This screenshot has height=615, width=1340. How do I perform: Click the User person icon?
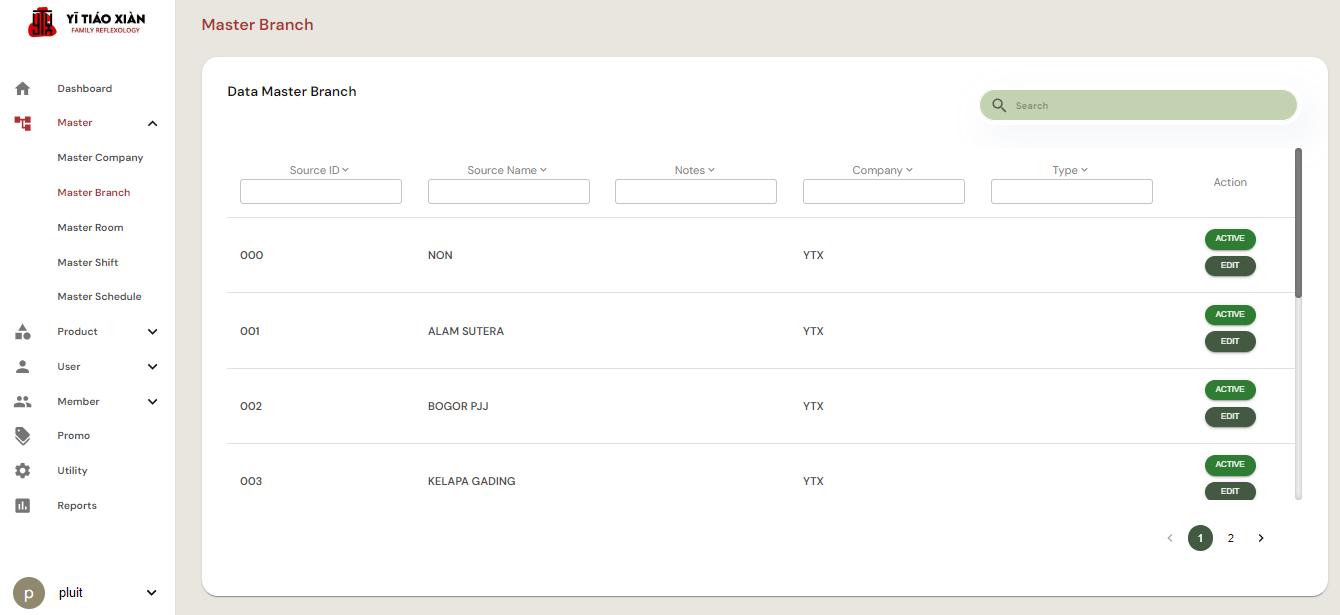(x=23, y=367)
